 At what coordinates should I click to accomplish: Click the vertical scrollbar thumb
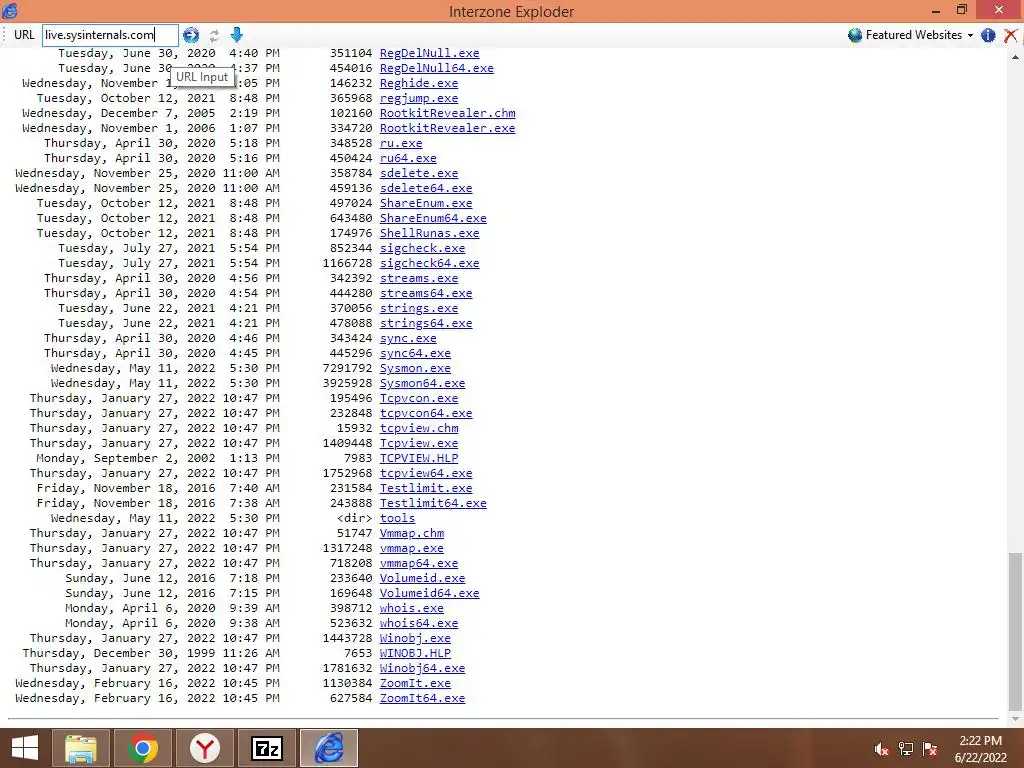coord(1015,631)
